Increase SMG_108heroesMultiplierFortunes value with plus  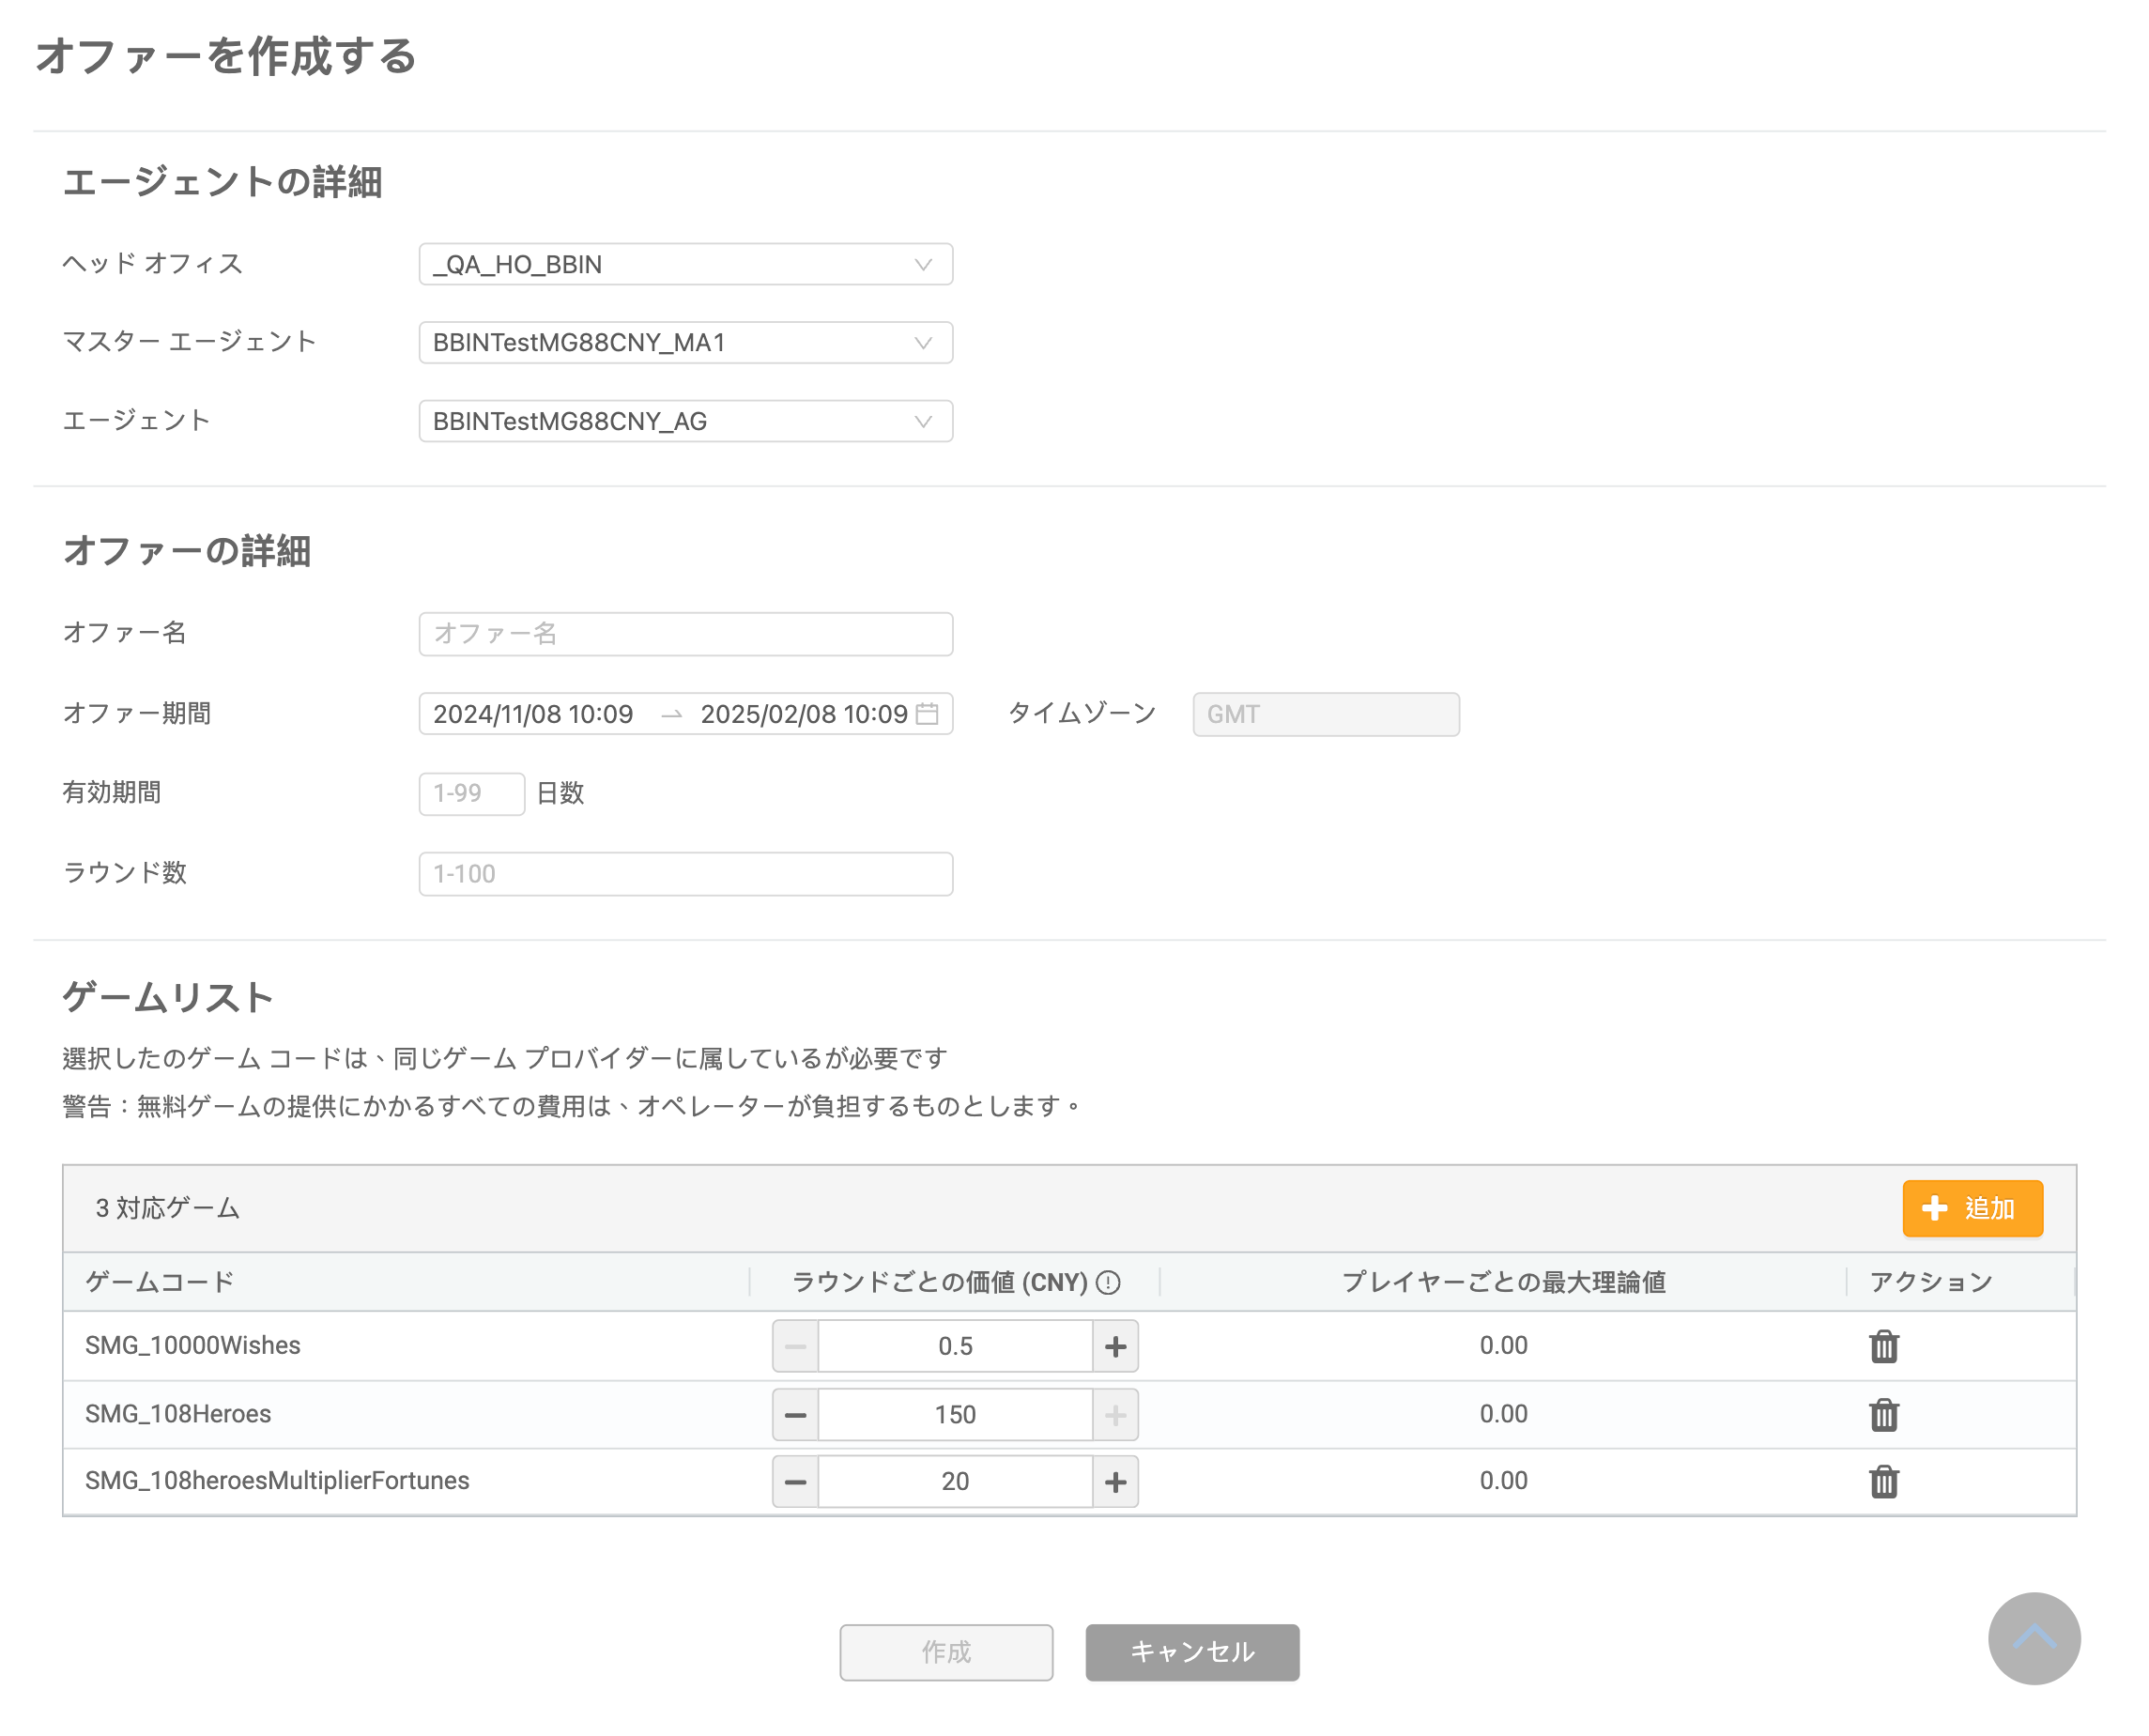pyautogui.click(x=1115, y=1481)
